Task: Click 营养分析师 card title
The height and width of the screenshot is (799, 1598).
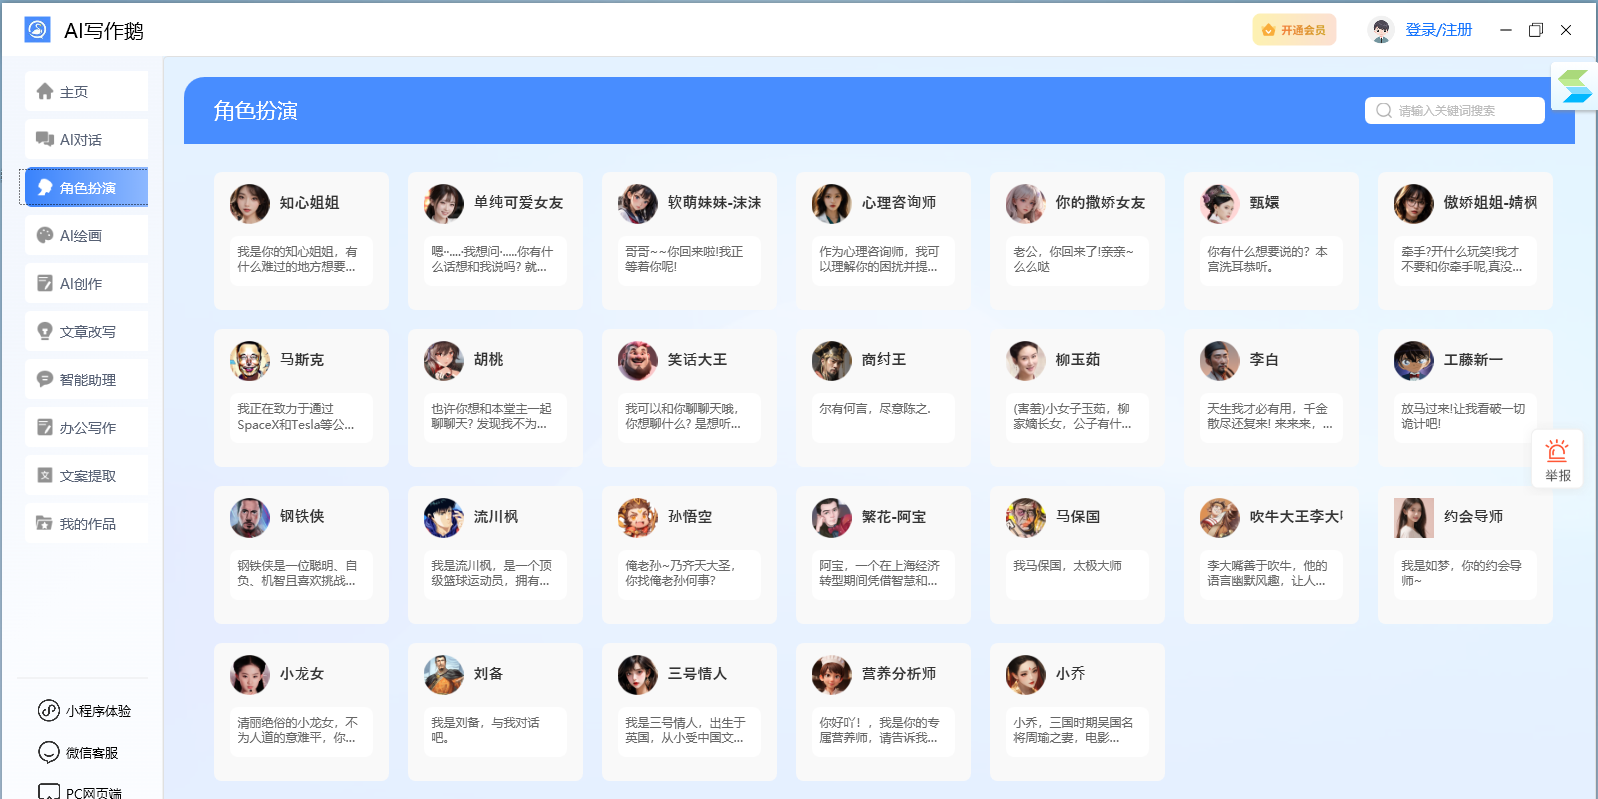Action: pos(899,674)
